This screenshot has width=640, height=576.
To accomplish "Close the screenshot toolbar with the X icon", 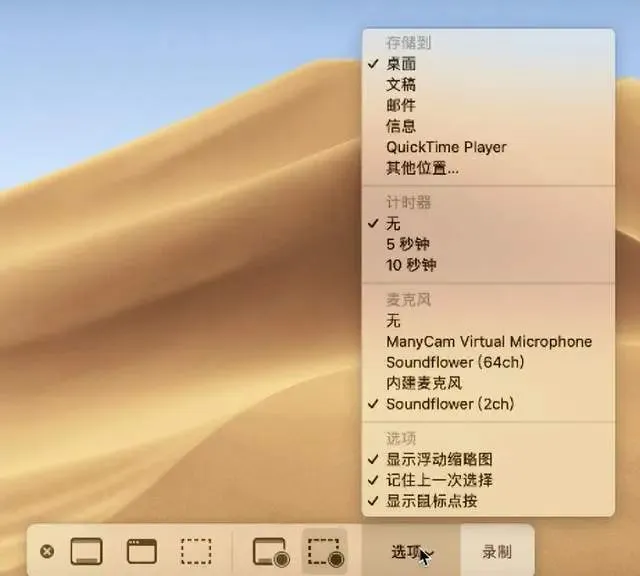I will (47, 552).
